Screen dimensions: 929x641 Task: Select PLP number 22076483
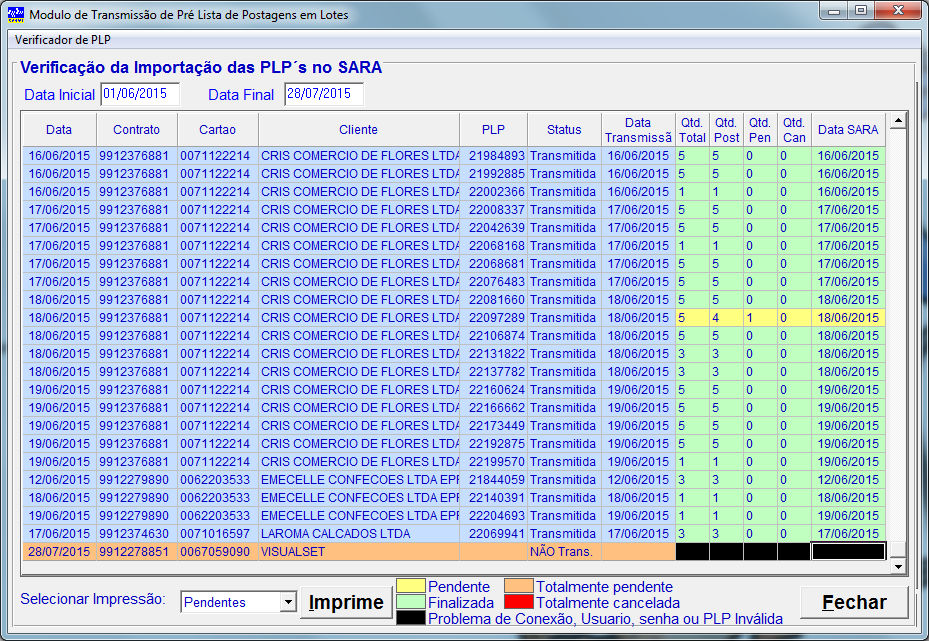(x=496, y=281)
